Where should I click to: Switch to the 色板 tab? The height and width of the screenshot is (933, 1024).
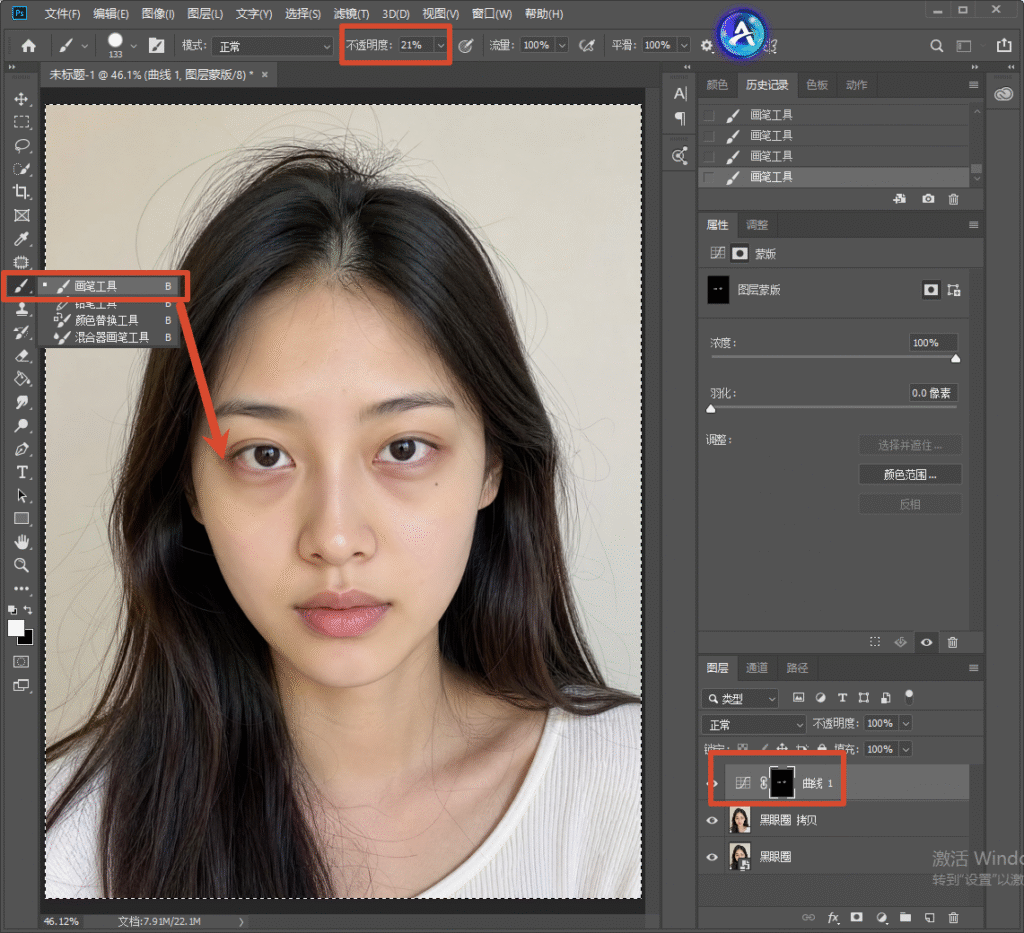point(816,85)
